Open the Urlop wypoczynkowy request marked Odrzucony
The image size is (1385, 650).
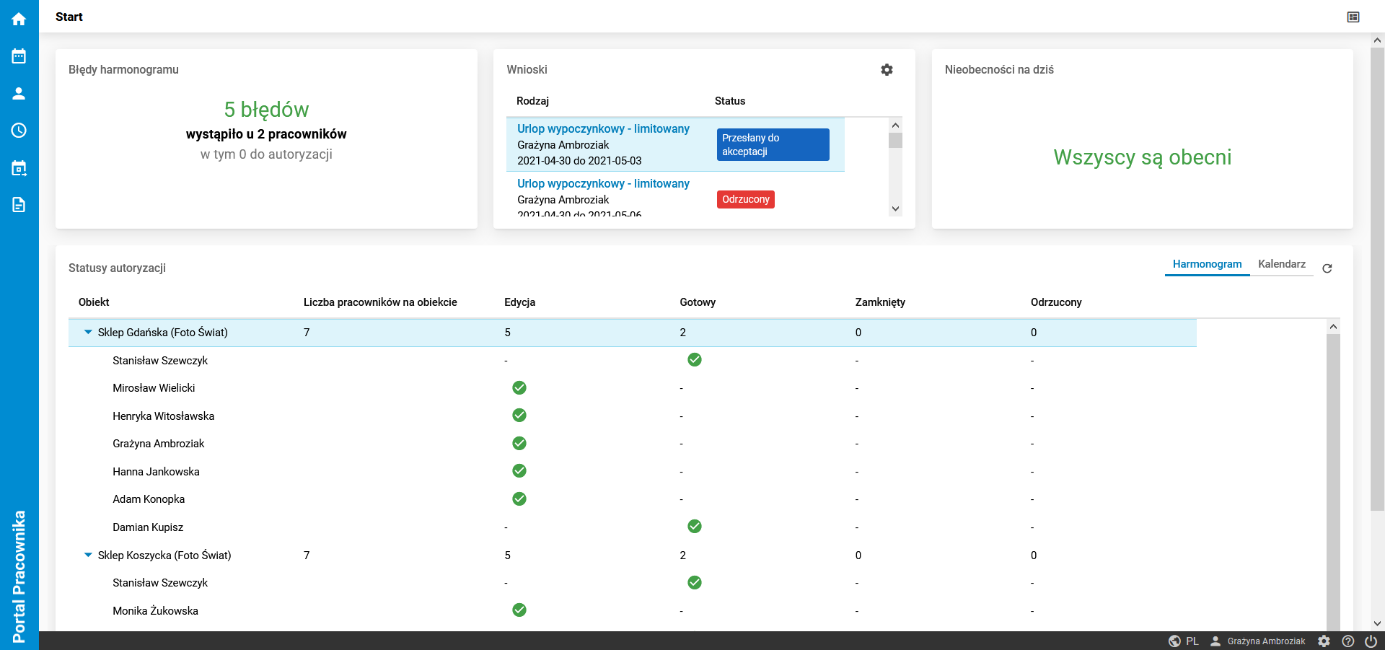603,184
